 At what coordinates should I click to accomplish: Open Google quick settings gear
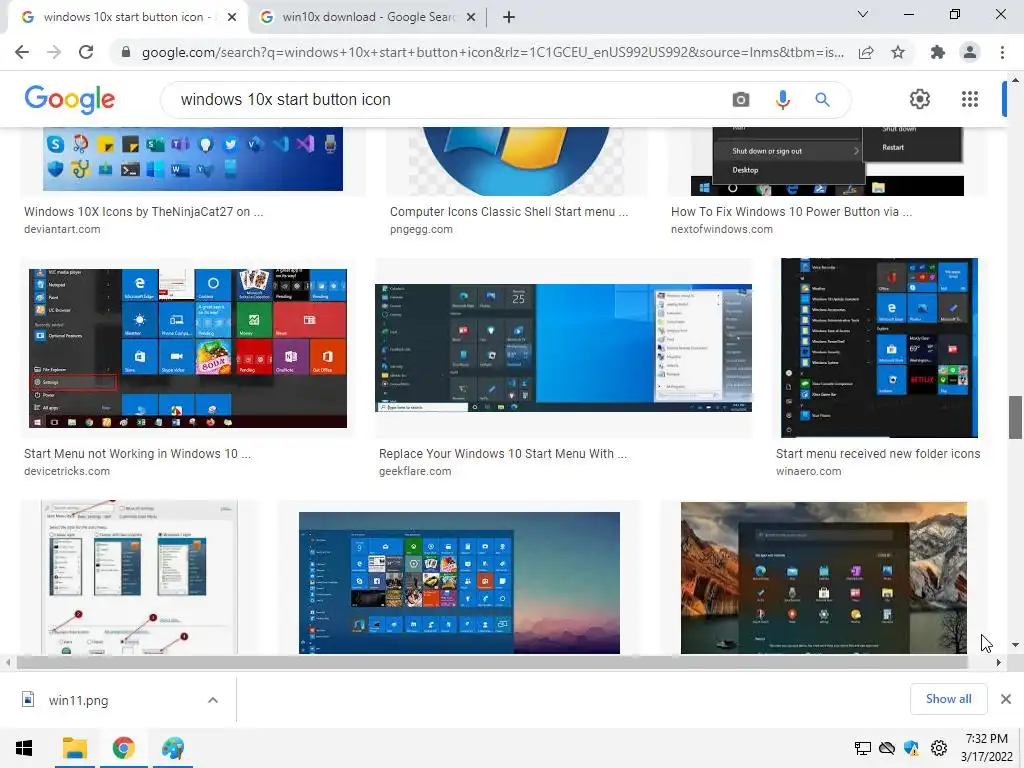coord(920,99)
